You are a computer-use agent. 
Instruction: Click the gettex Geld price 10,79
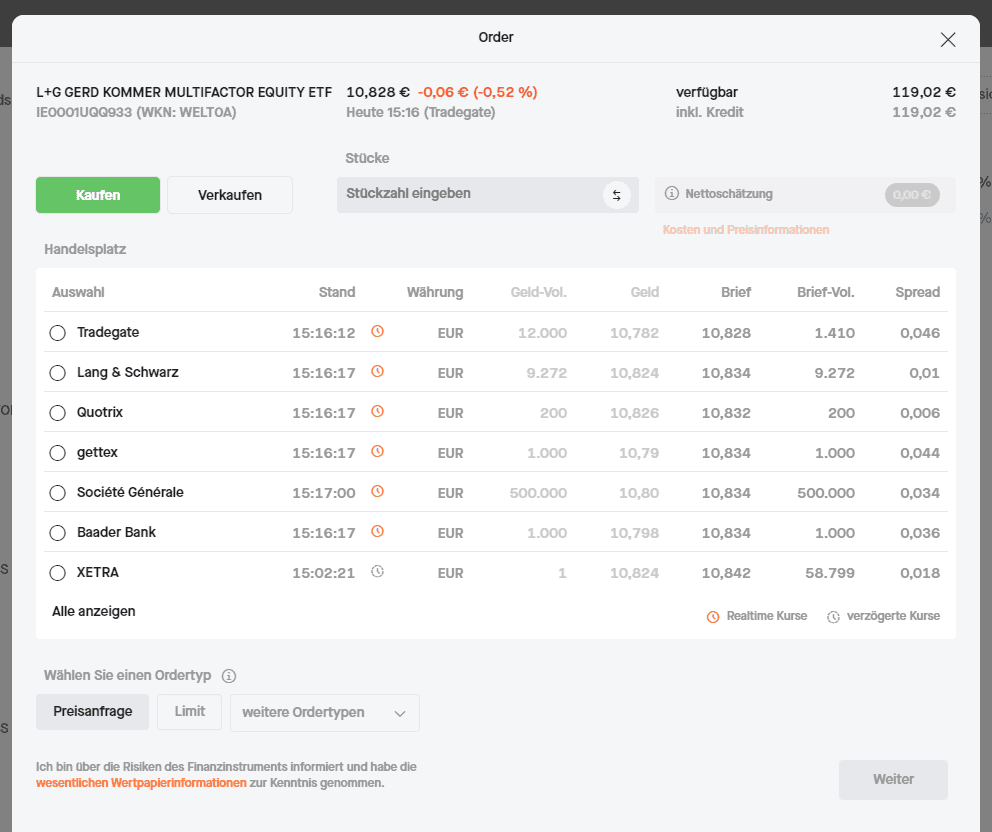[x=639, y=453]
